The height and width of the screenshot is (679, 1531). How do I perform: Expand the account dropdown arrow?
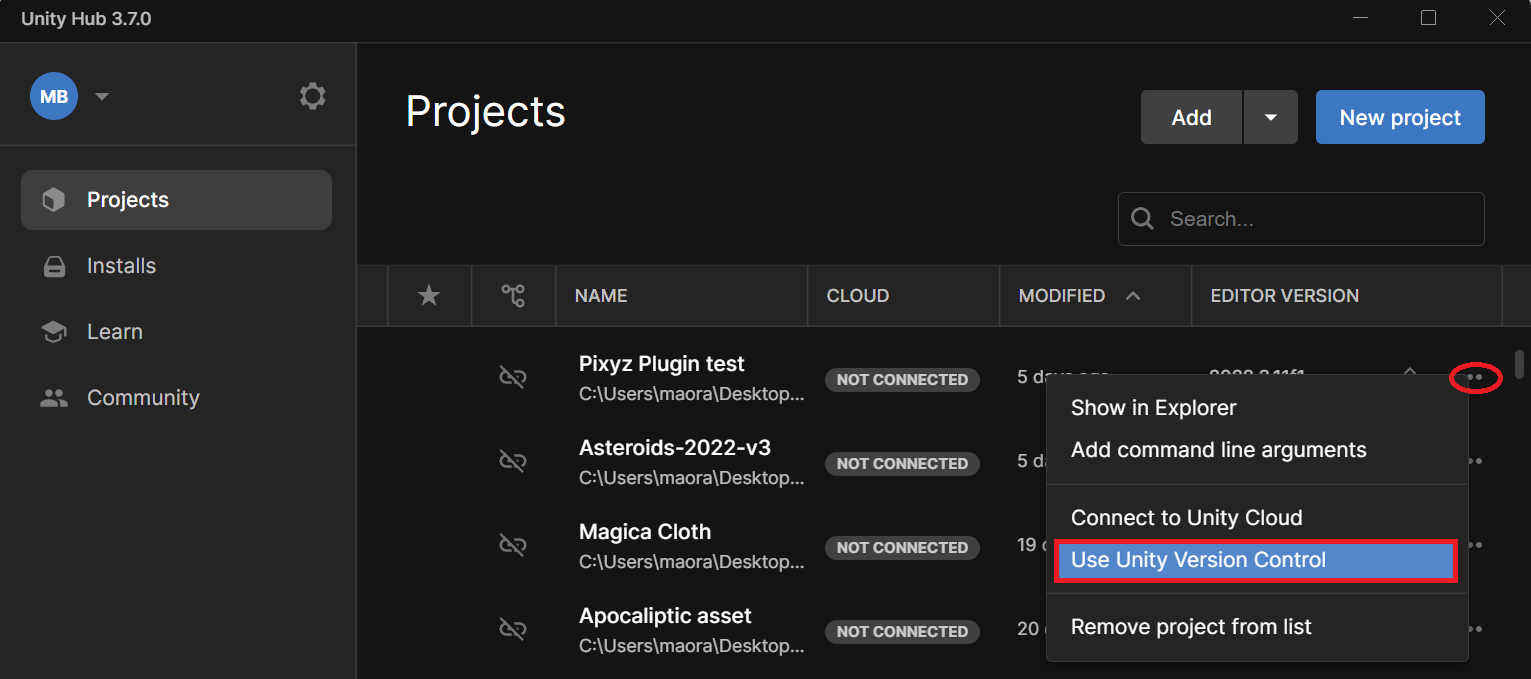[x=101, y=97]
